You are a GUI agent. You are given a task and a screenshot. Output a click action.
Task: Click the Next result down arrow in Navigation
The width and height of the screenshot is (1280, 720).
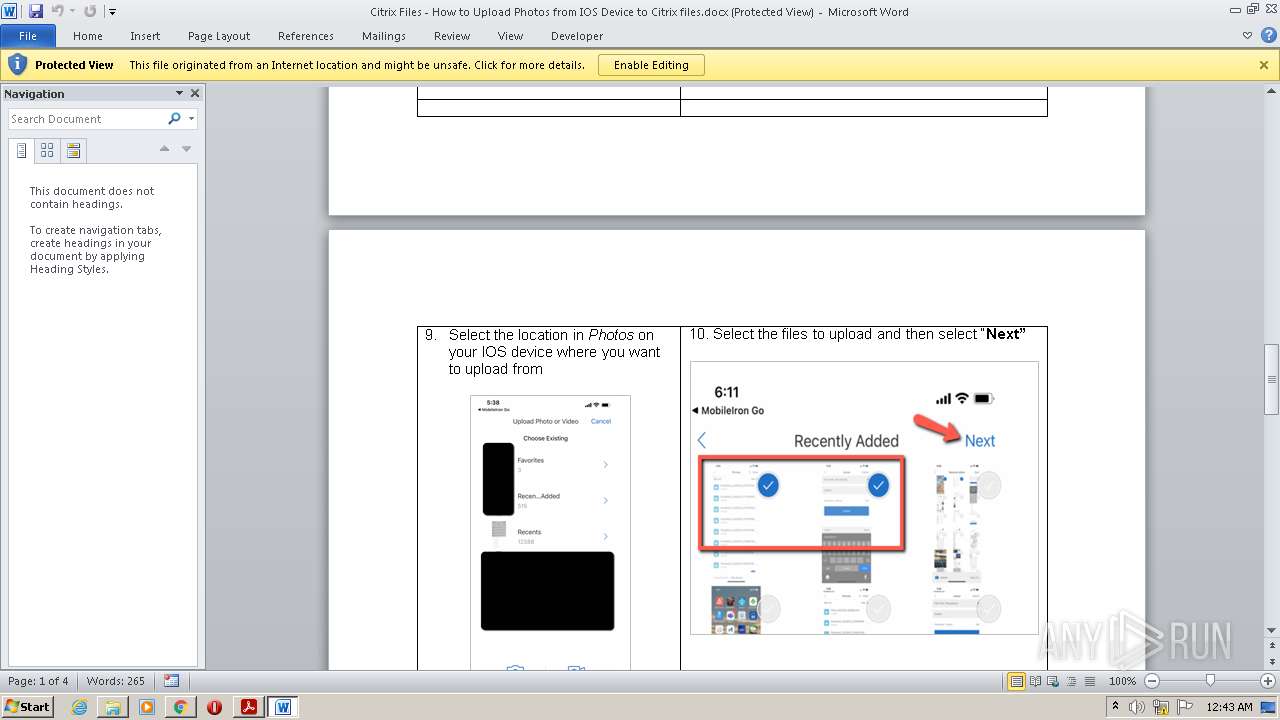click(x=186, y=149)
